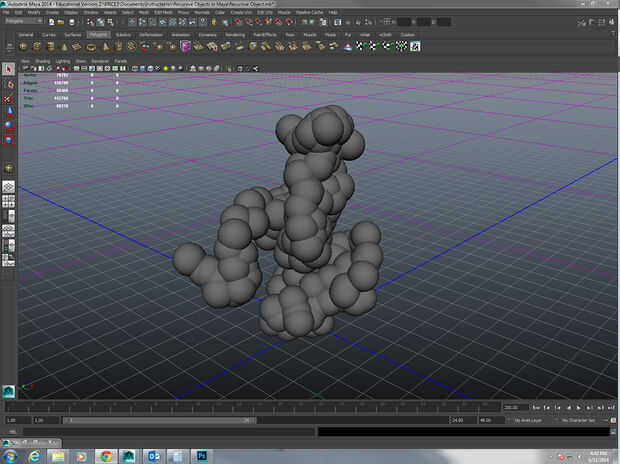Screen dimensions: 620x464
Task: Select the arrow Select tool in toolbox
Action: click(9, 69)
